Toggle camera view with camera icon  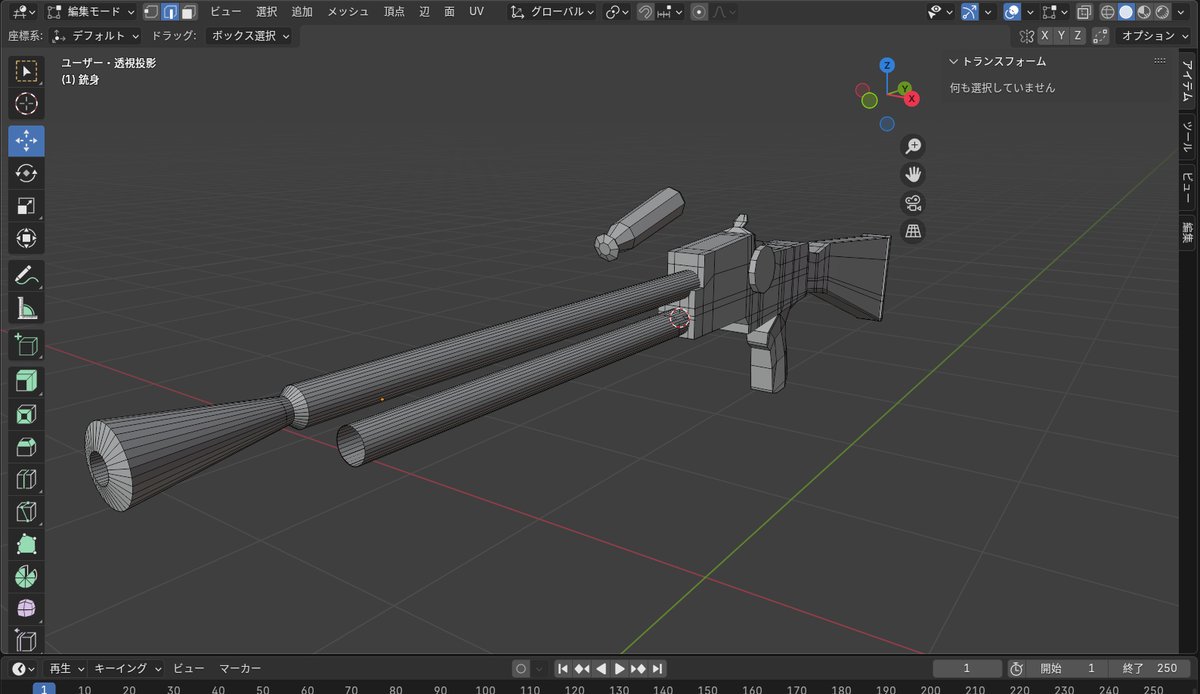pos(913,204)
